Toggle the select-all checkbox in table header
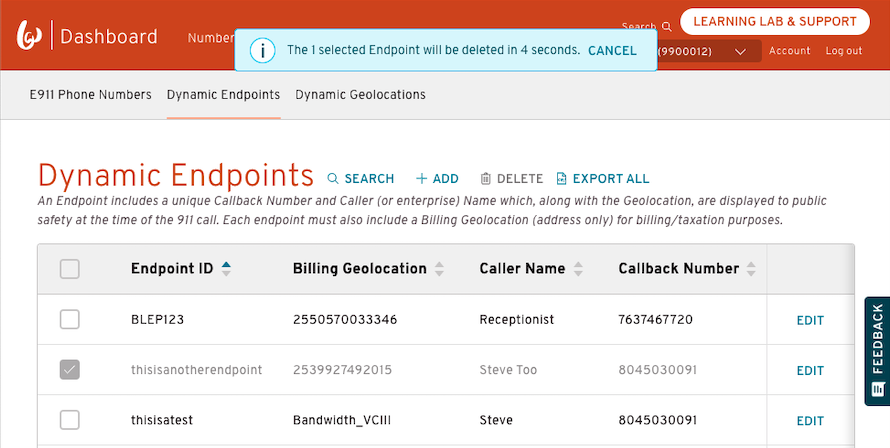This screenshot has height=448, width=890. [70, 269]
